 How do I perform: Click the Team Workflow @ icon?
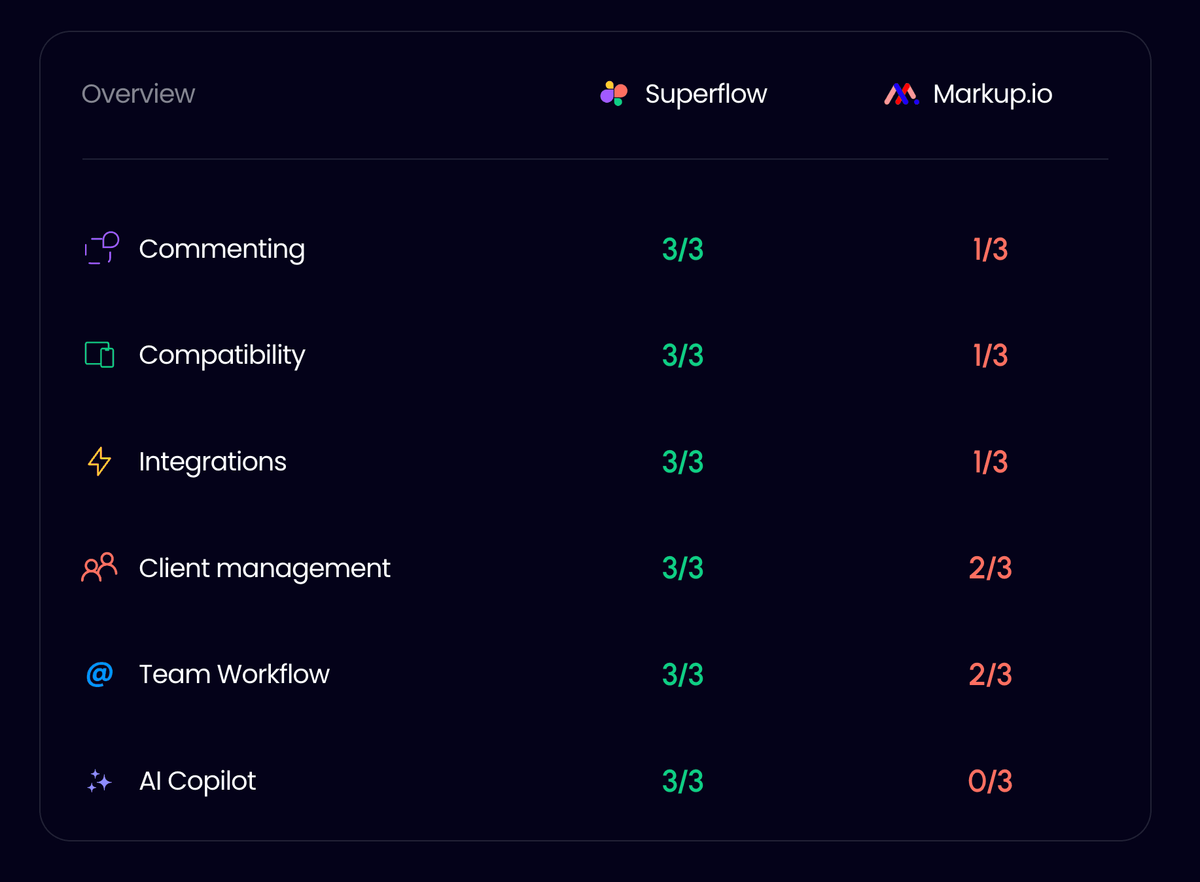pos(99,674)
